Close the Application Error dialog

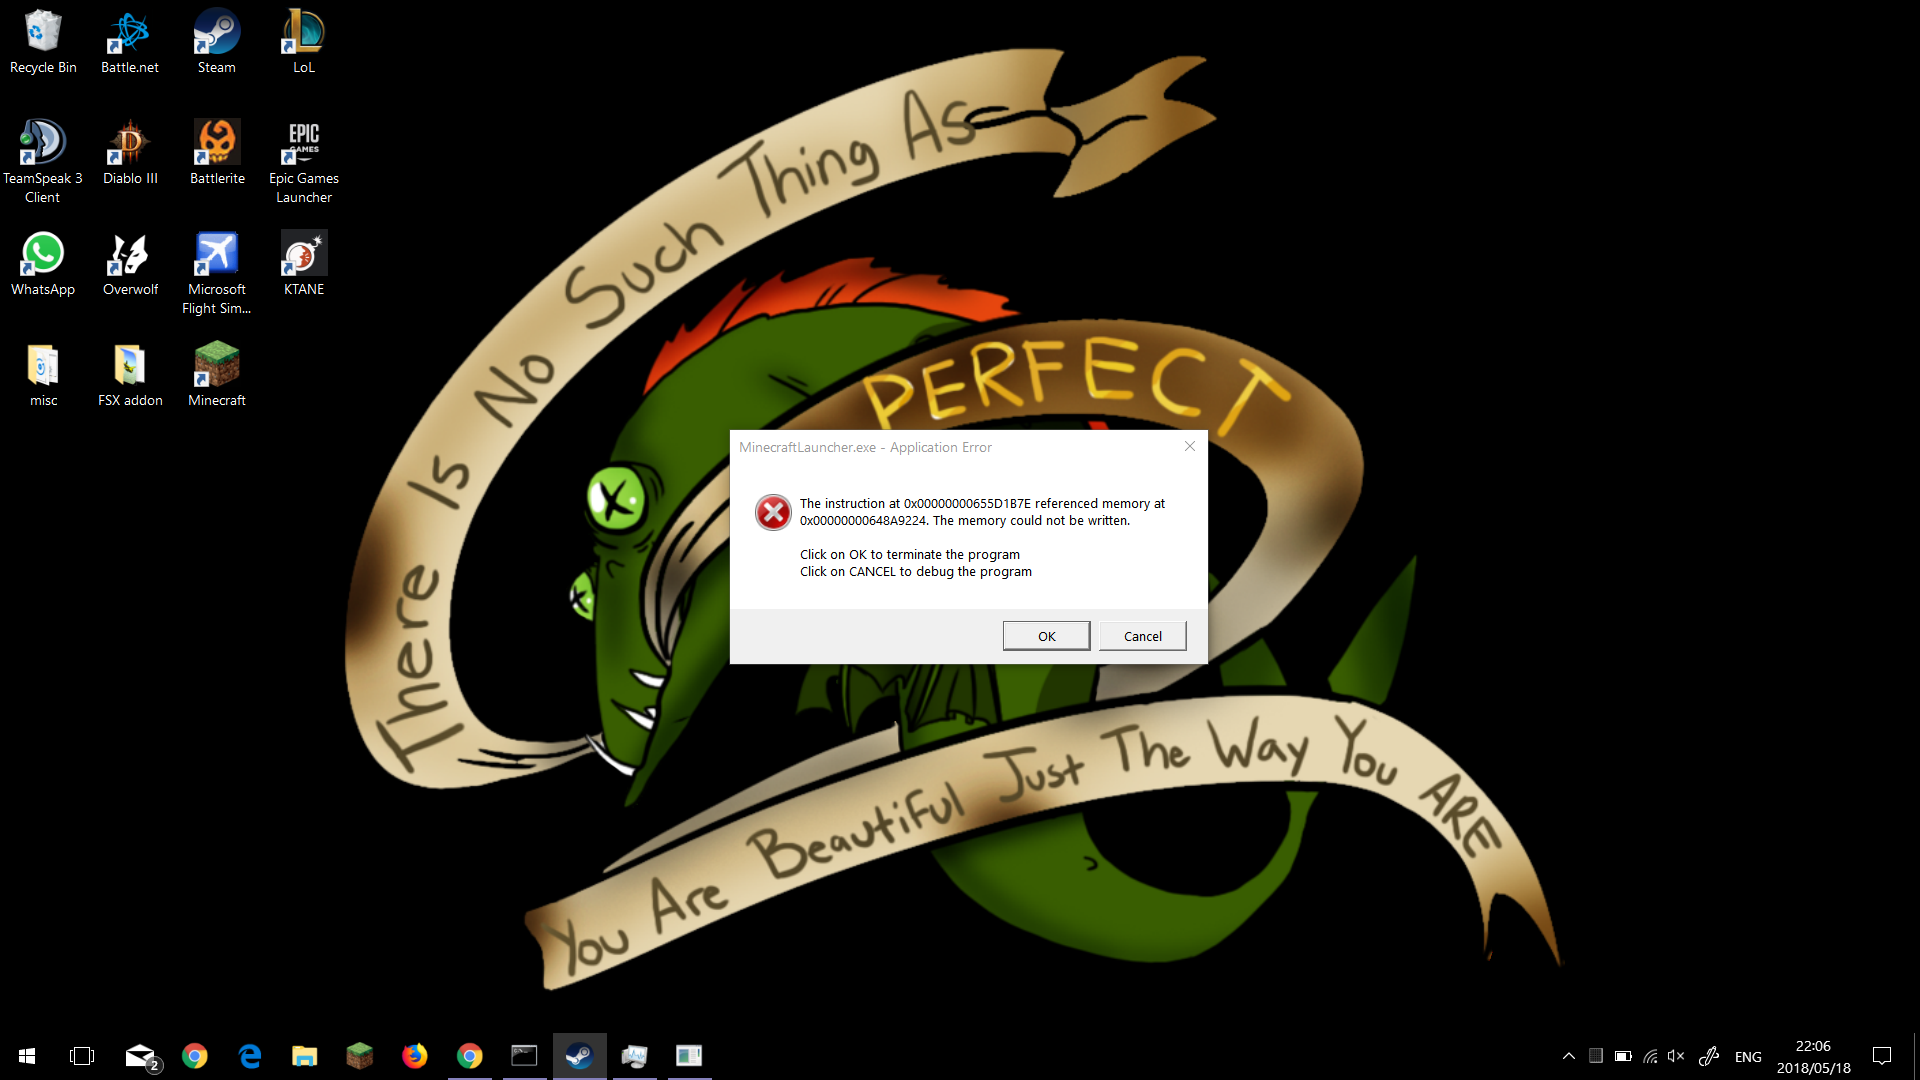pyautogui.click(x=1190, y=446)
